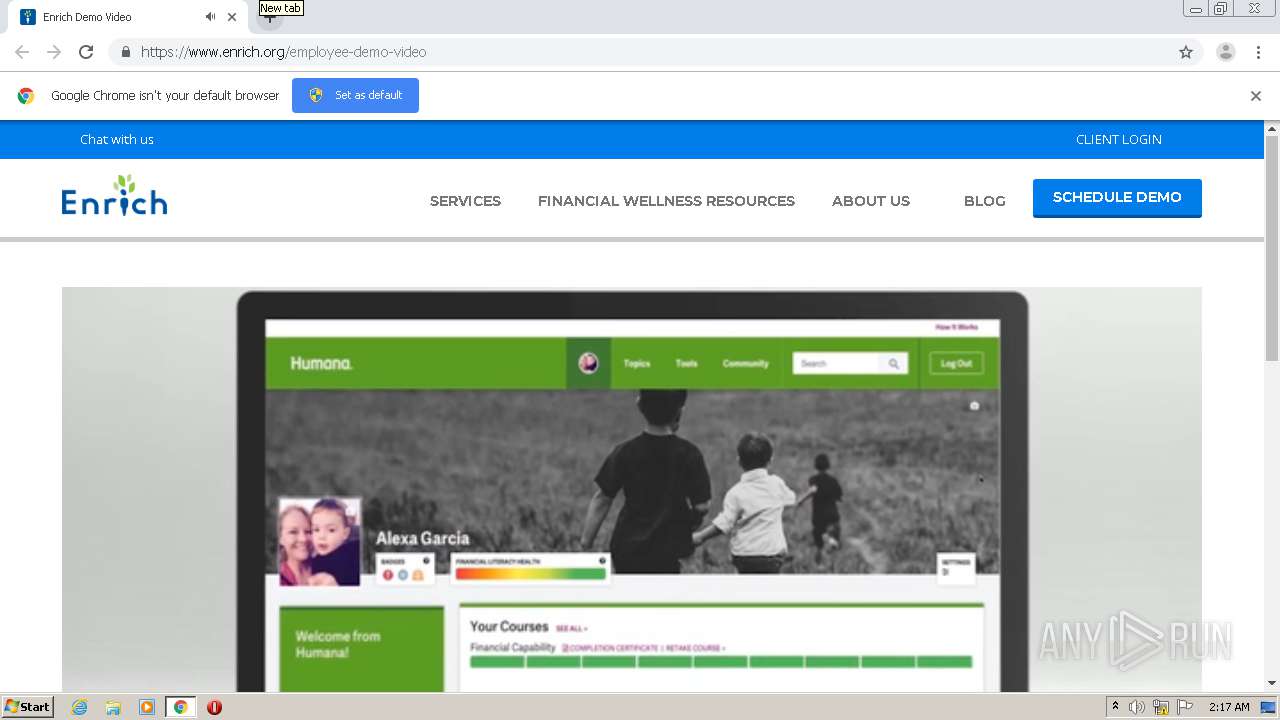The width and height of the screenshot is (1280, 720).
Task: Open Chrome profile avatar menu
Action: (x=1226, y=52)
